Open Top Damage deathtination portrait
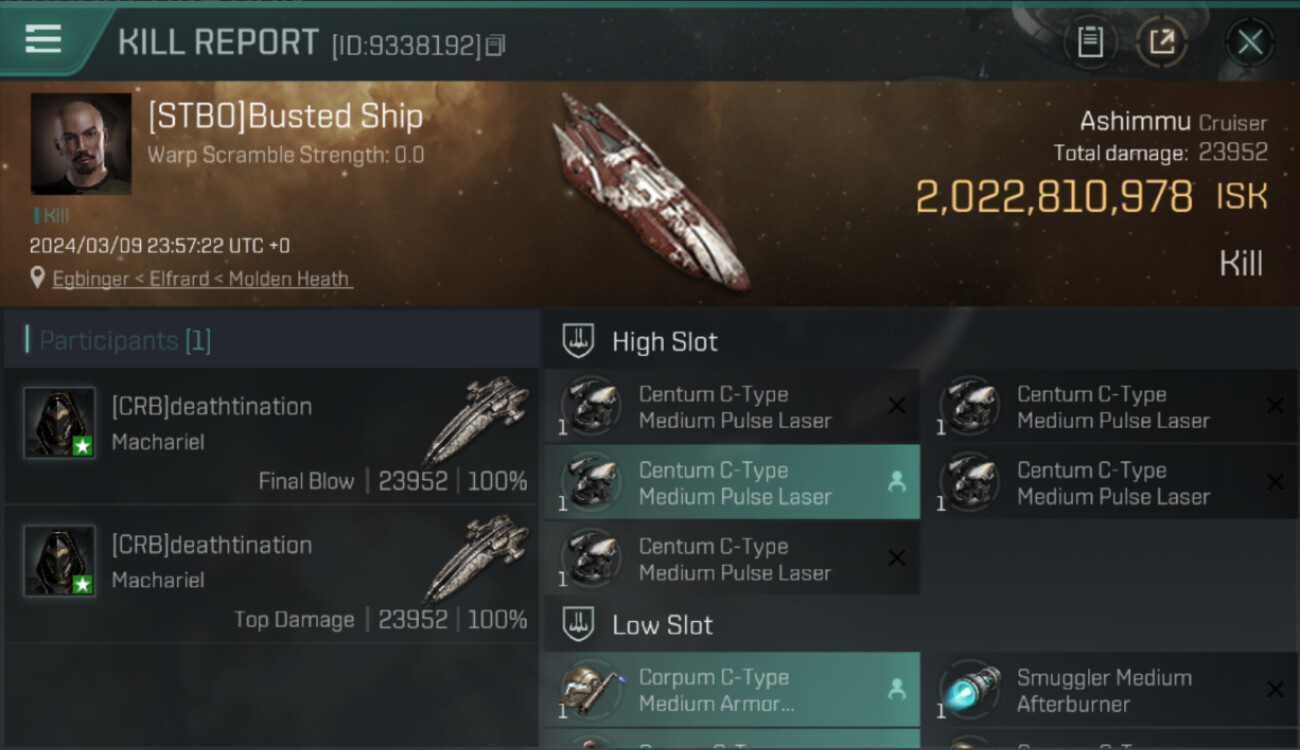 coord(60,561)
